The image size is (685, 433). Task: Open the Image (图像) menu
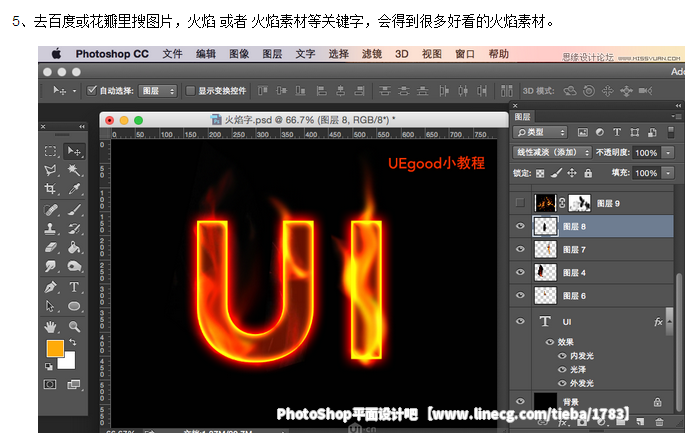tap(239, 54)
